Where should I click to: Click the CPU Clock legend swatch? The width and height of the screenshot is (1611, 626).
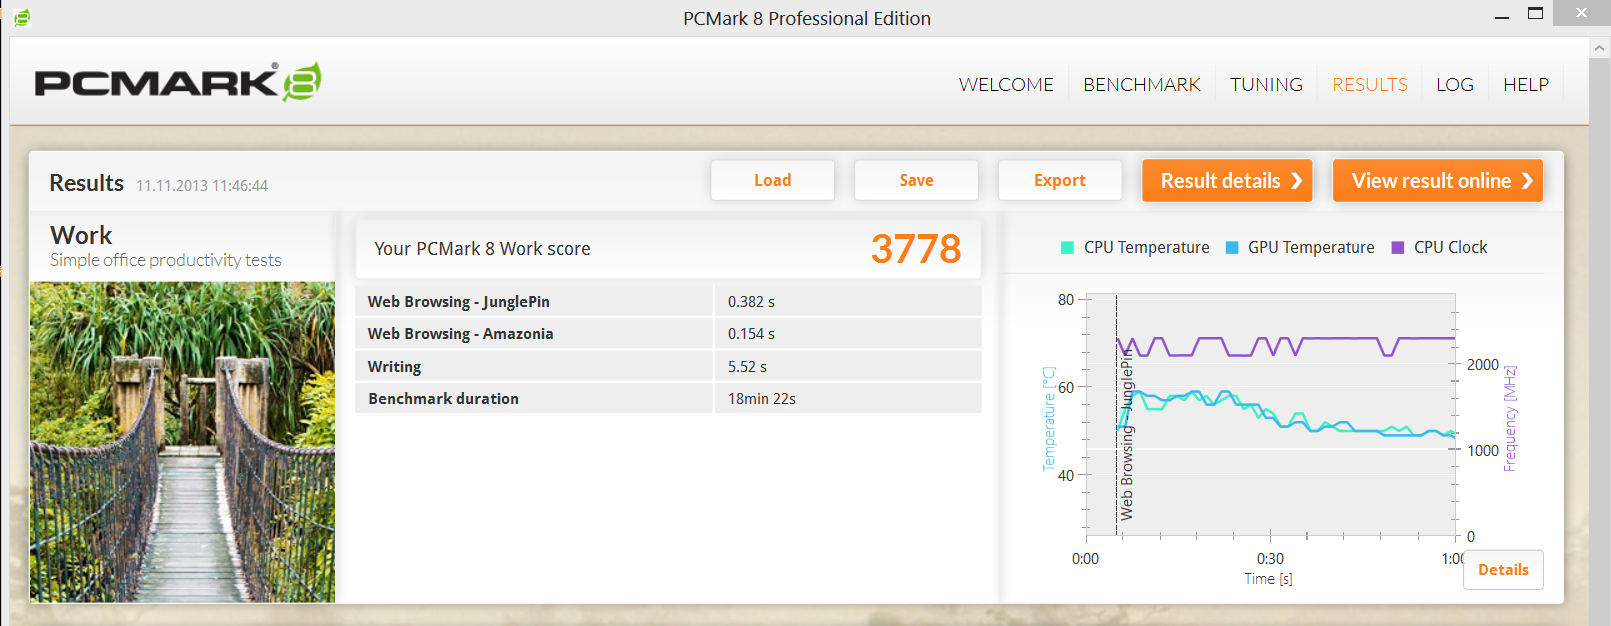(x=1398, y=247)
